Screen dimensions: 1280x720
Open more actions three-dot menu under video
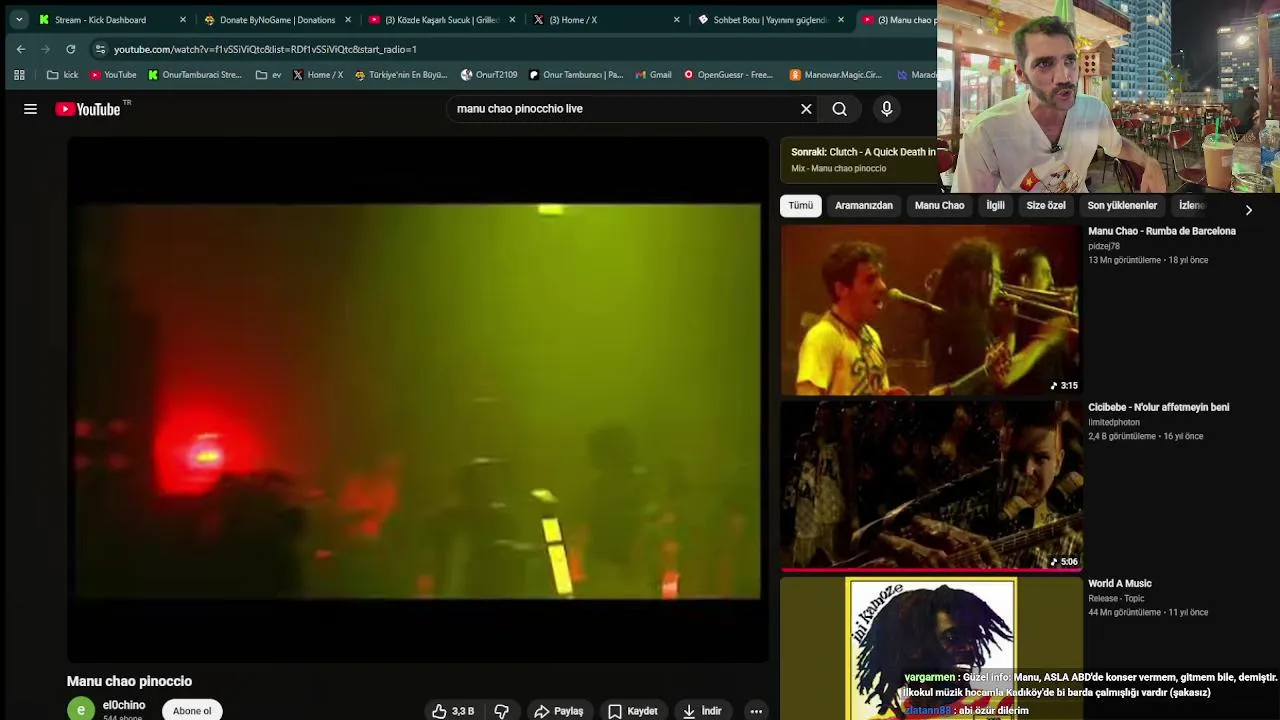point(756,711)
